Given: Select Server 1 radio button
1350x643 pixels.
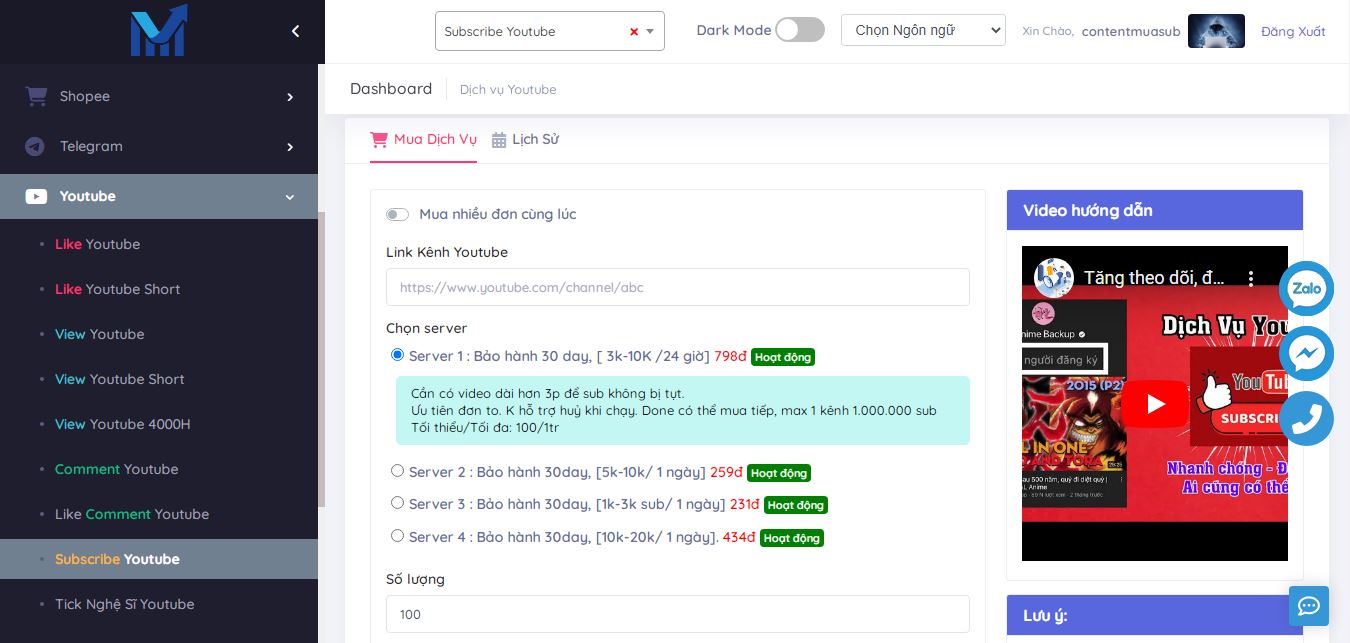Looking at the screenshot, I should click(398, 355).
